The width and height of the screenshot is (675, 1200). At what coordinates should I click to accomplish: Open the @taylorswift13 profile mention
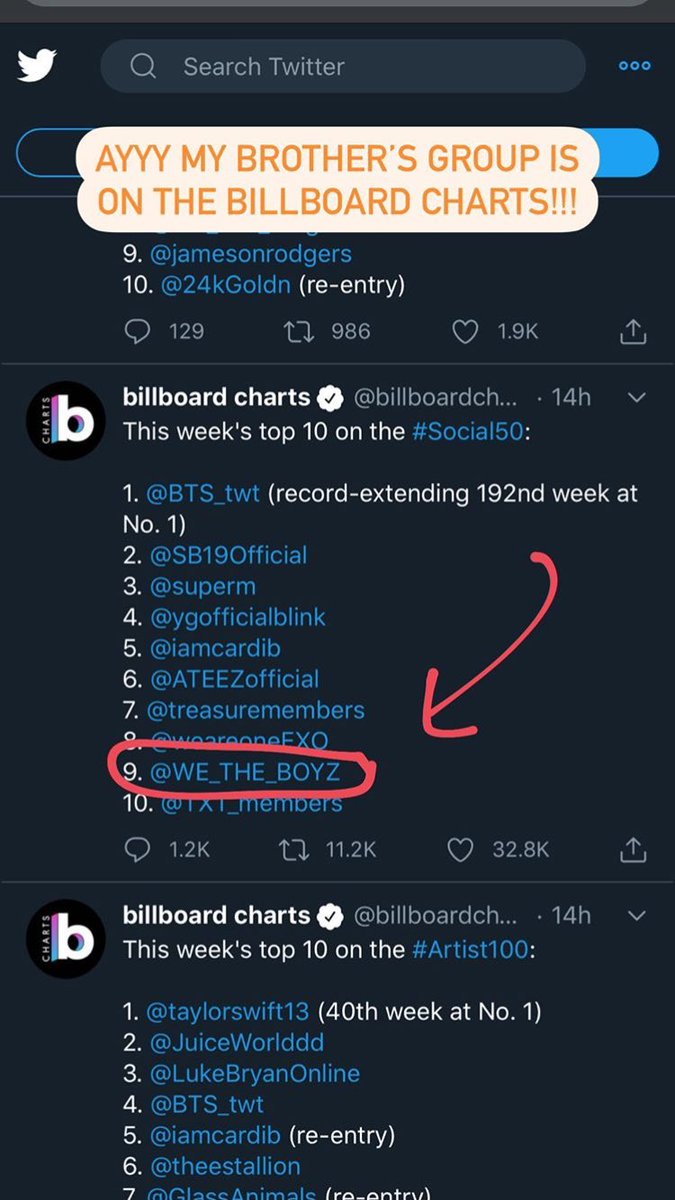point(229,1012)
